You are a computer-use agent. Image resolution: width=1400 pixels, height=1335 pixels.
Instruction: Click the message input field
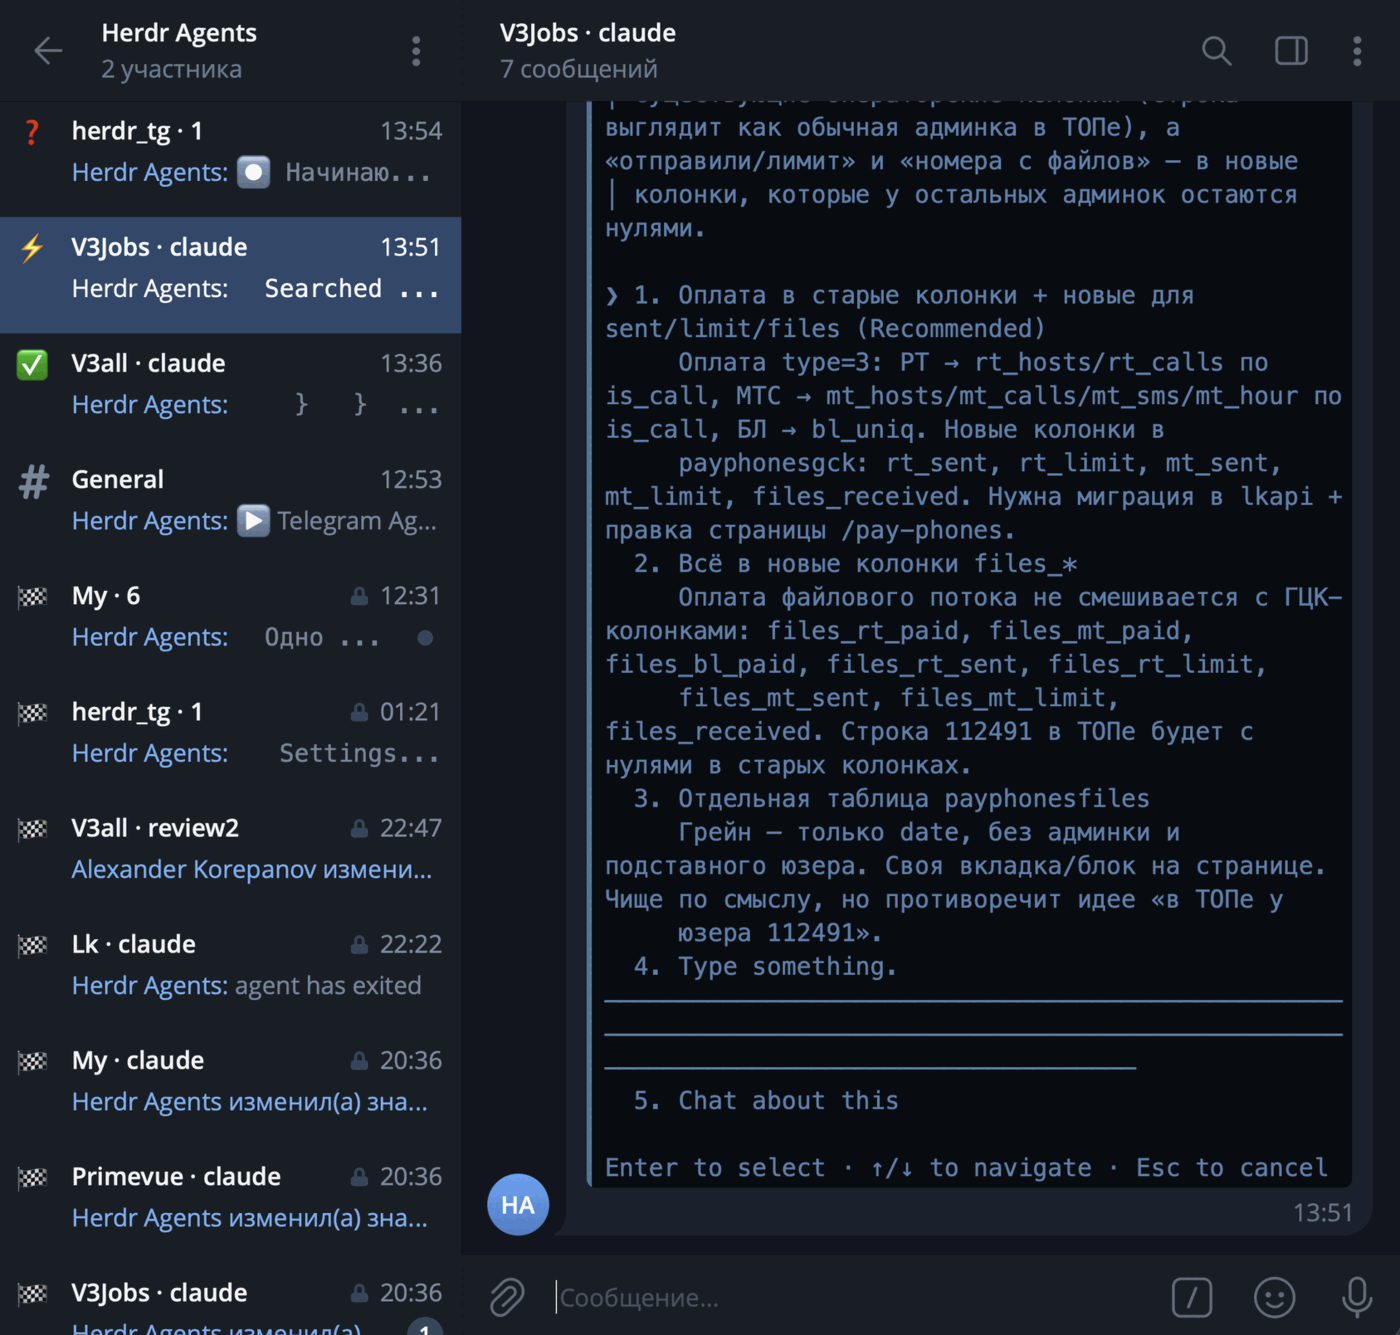[850, 1297]
